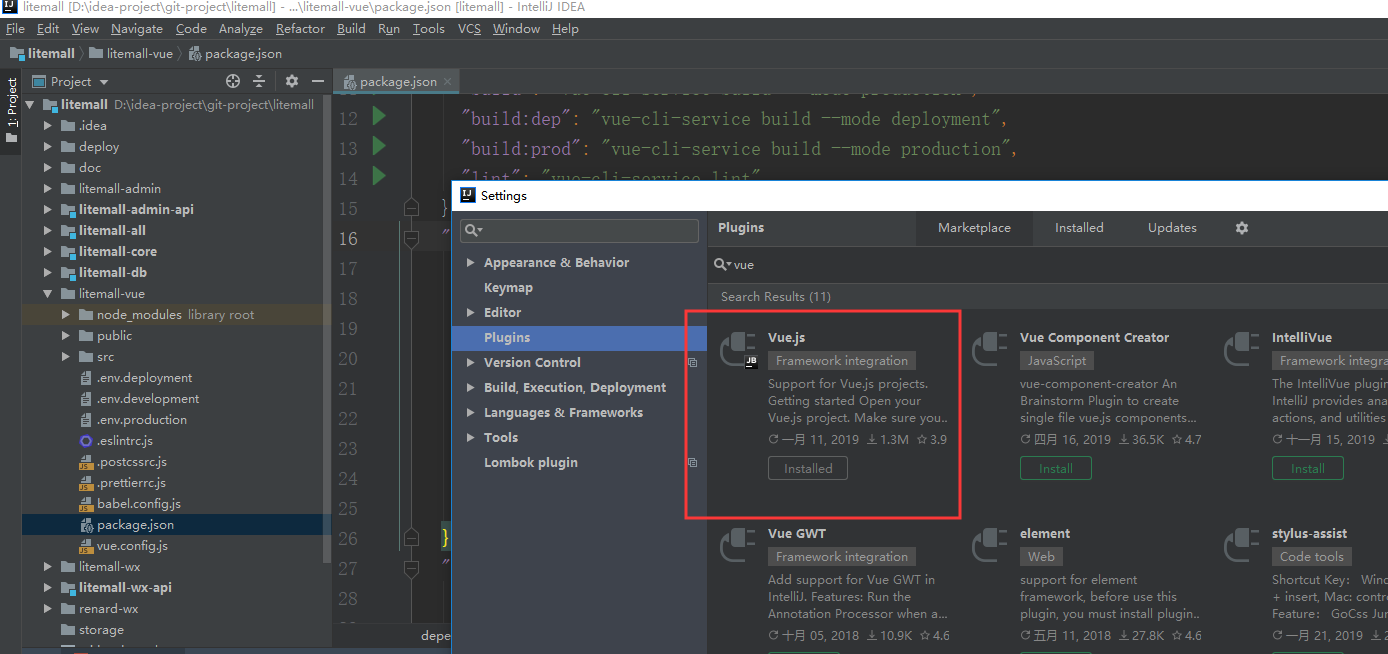Click the Settings search magnifier dropdown icon
The width and height of the screenshot is (1388, 654).
[473, 231]
